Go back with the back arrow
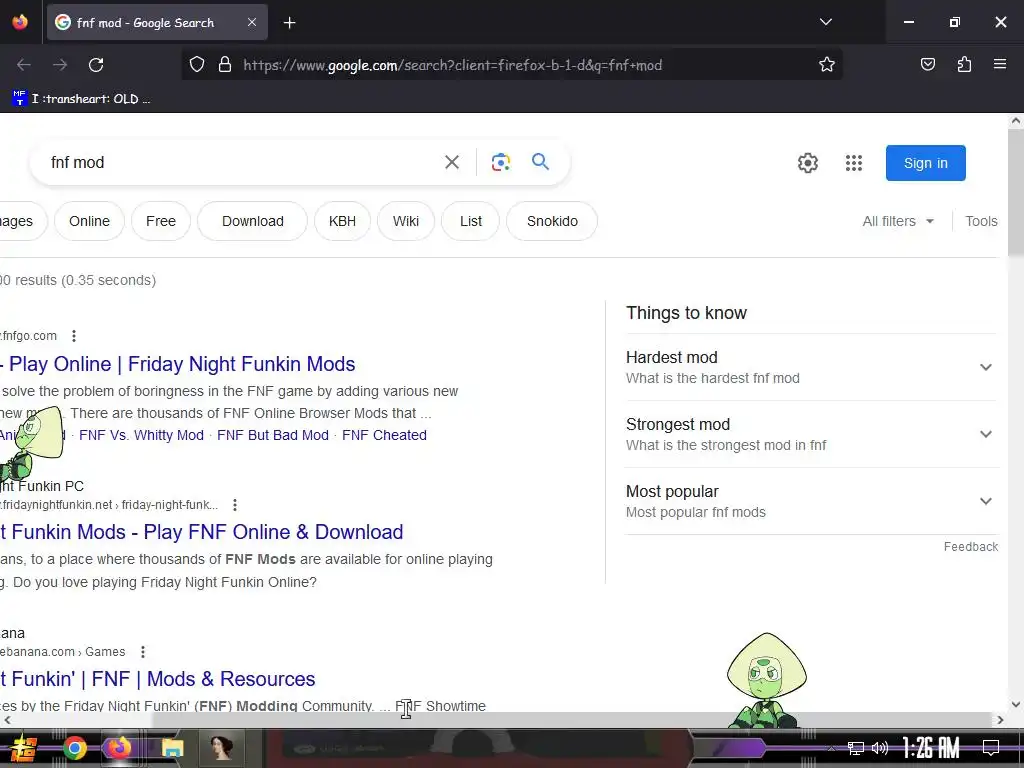 click(x=24, y=65)
